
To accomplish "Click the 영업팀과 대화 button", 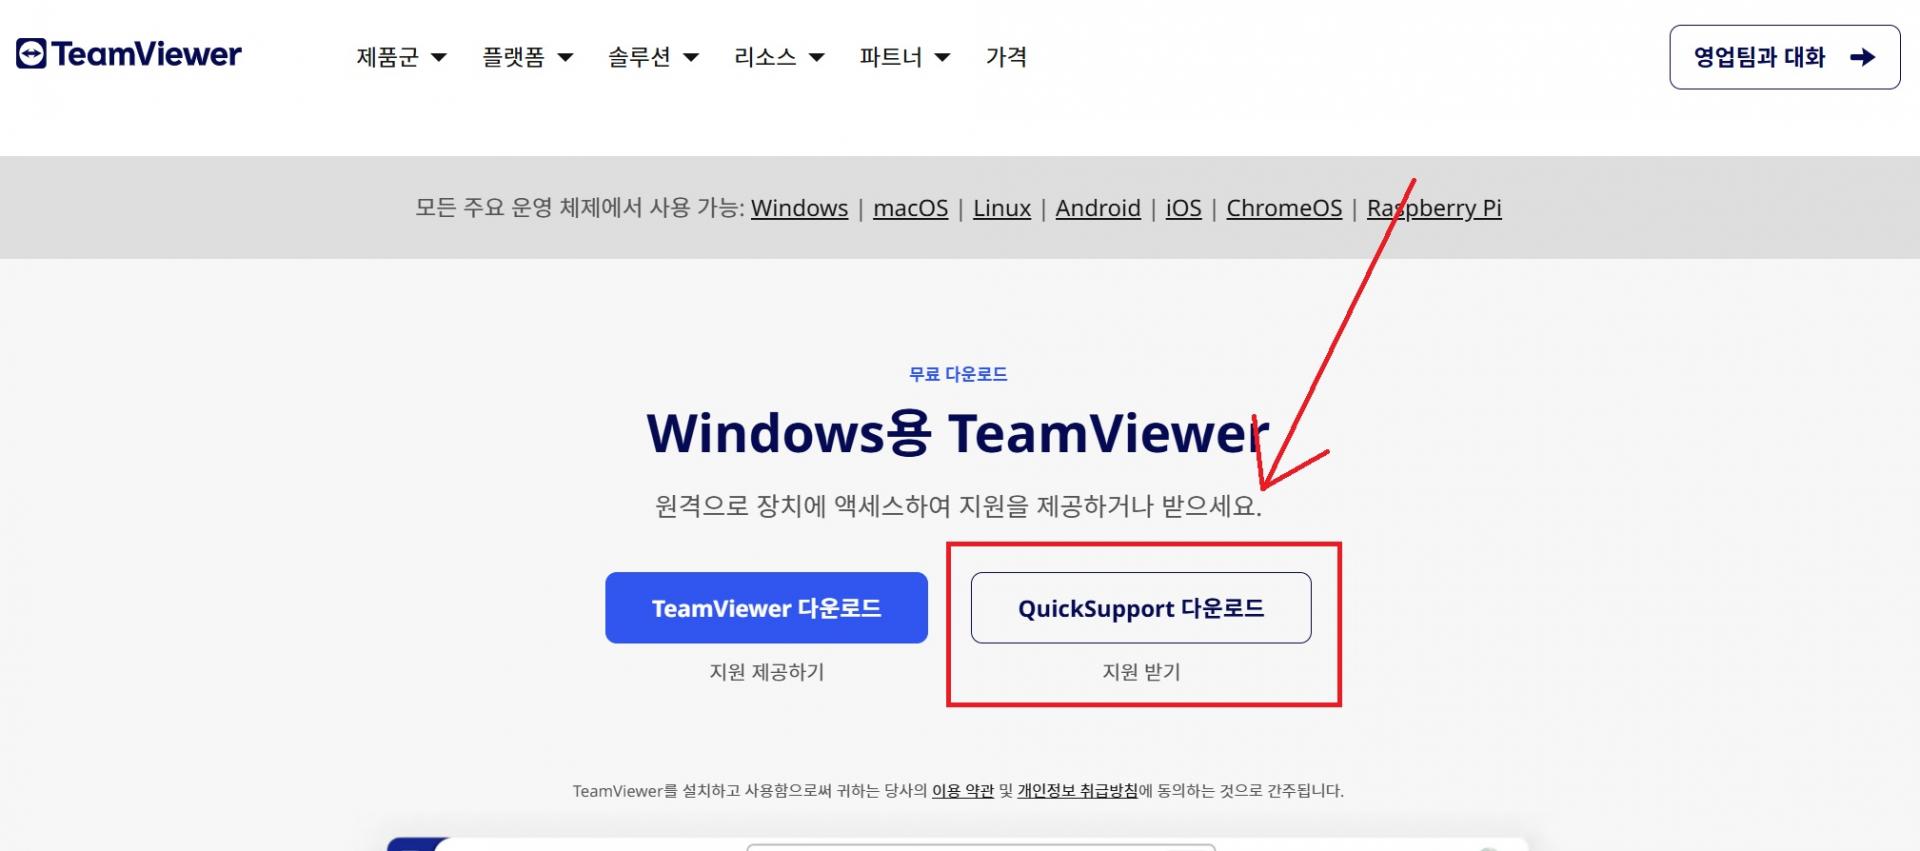I will coord(1784,57).
